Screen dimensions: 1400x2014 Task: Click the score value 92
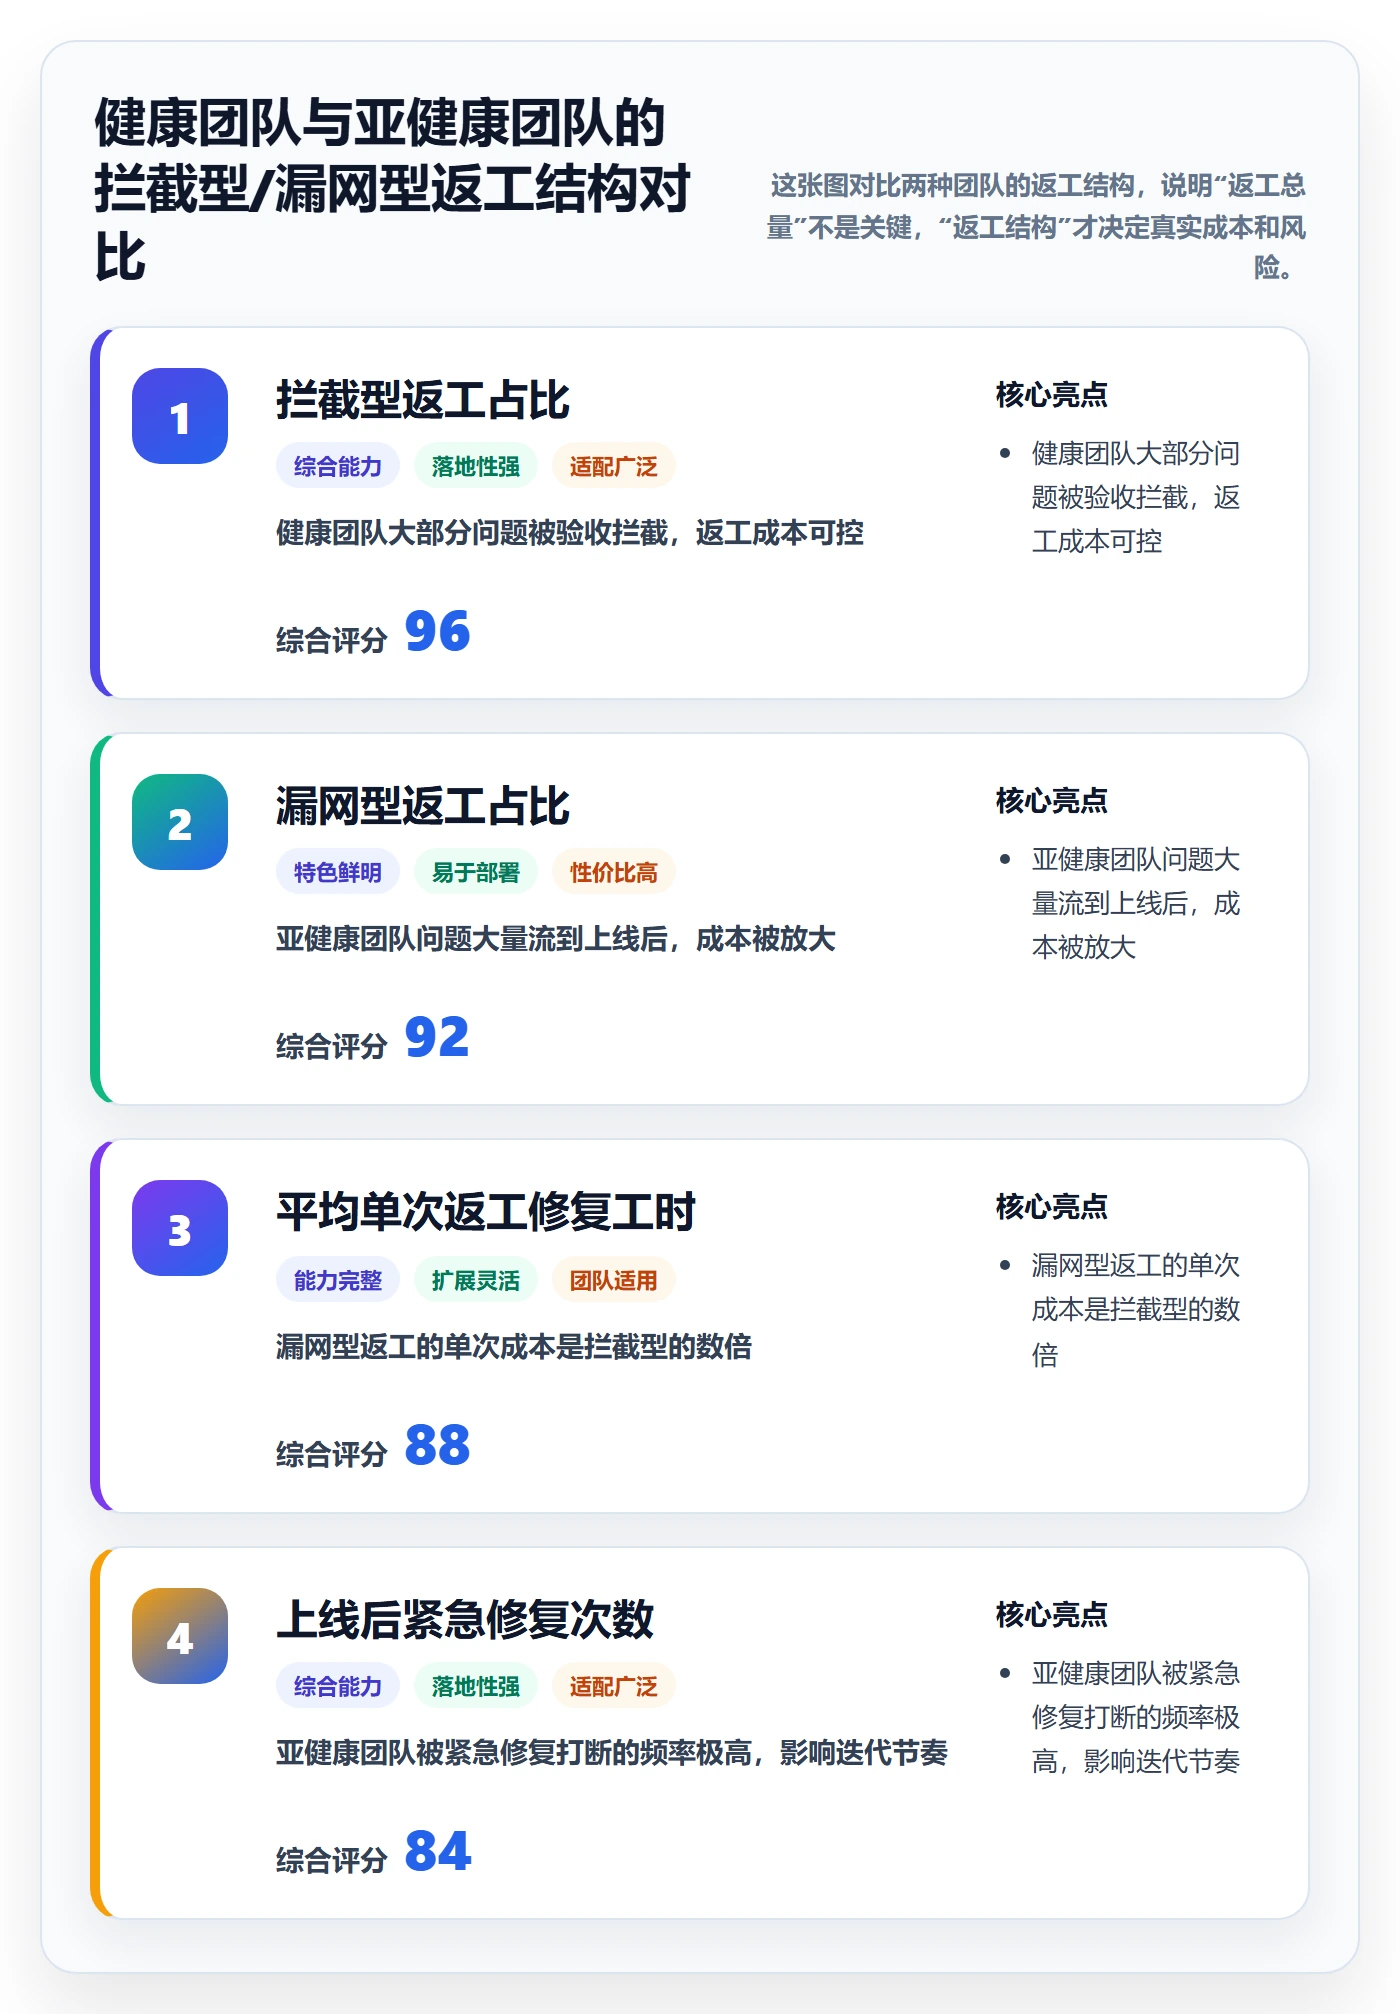pos(437,1038)
